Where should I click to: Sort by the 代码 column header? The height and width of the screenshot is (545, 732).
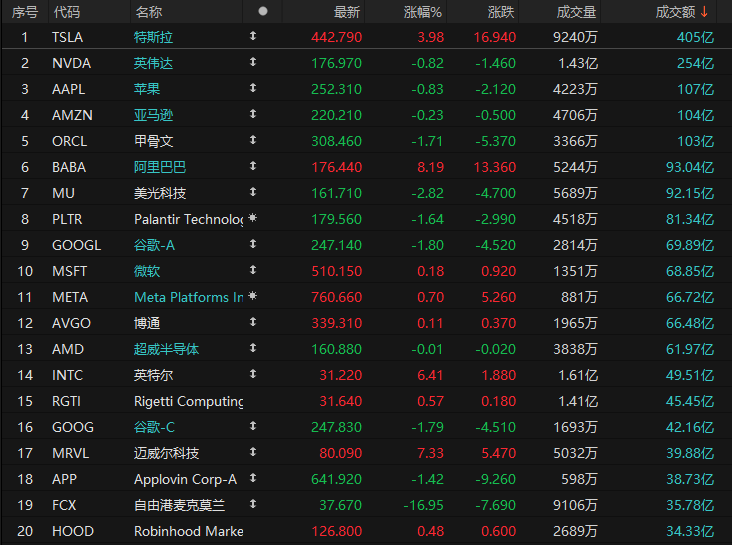[x=67, y=12]
